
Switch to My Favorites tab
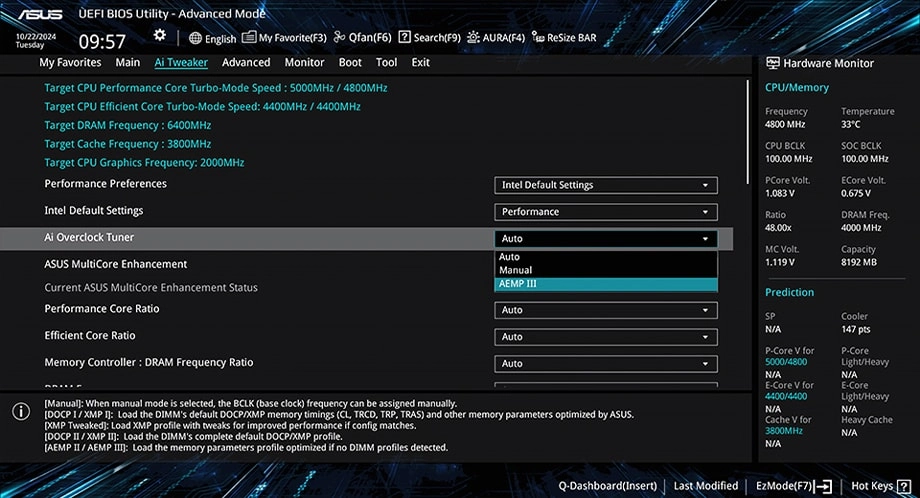pyautogui.click(x=70, y=62)
